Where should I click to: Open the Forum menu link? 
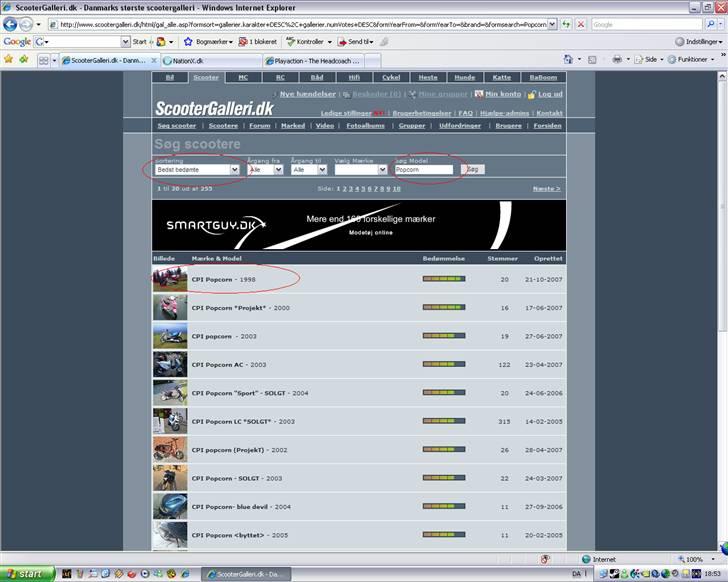coord(259,126)
